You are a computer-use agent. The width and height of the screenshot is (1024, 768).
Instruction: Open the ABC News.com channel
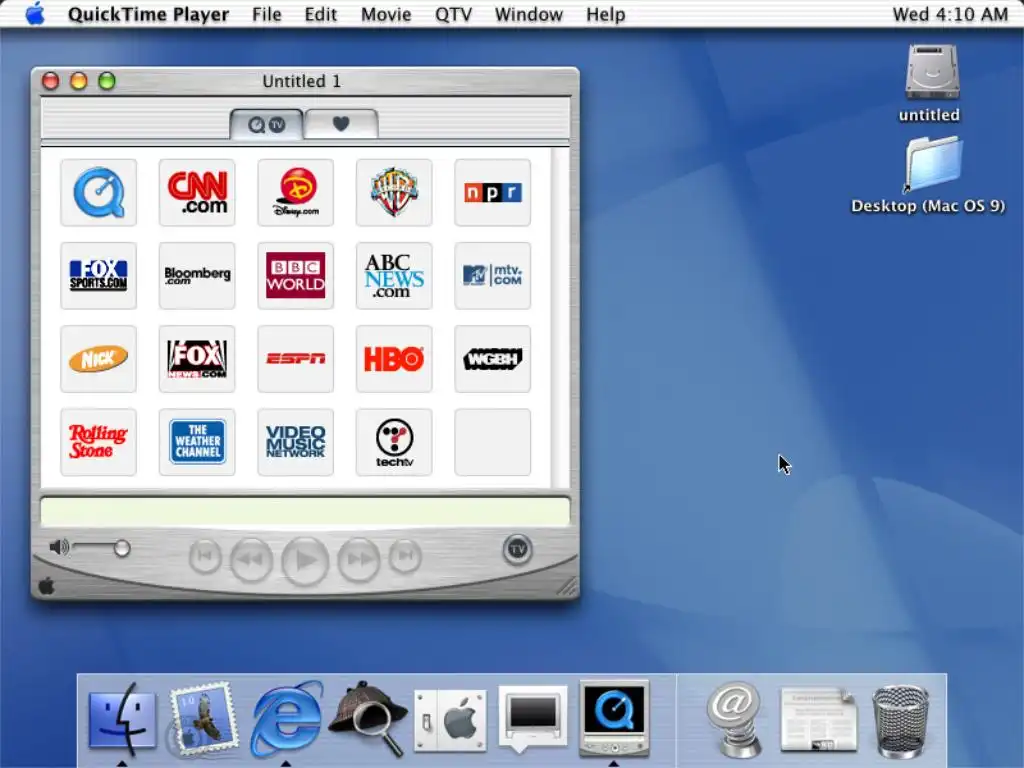click(x=394, y=276)
